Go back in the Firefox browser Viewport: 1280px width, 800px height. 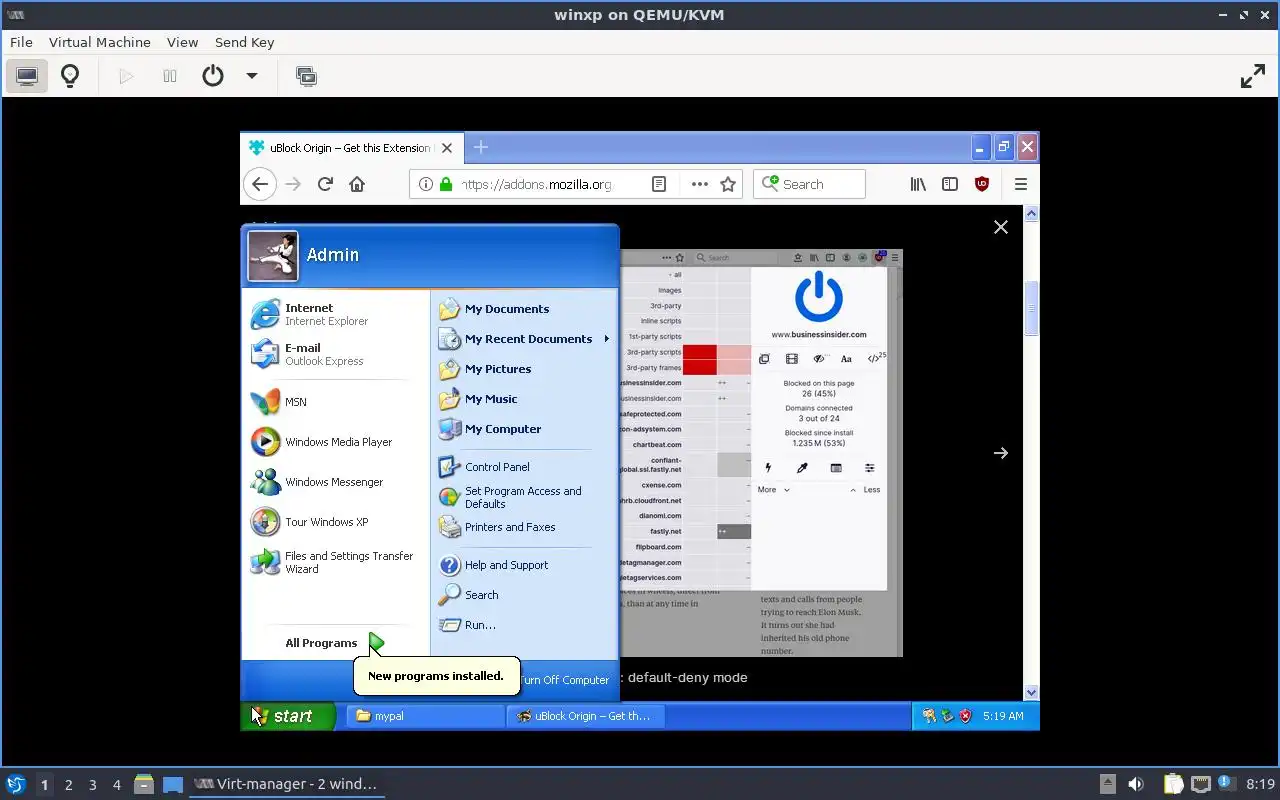[x=260, y=184]
